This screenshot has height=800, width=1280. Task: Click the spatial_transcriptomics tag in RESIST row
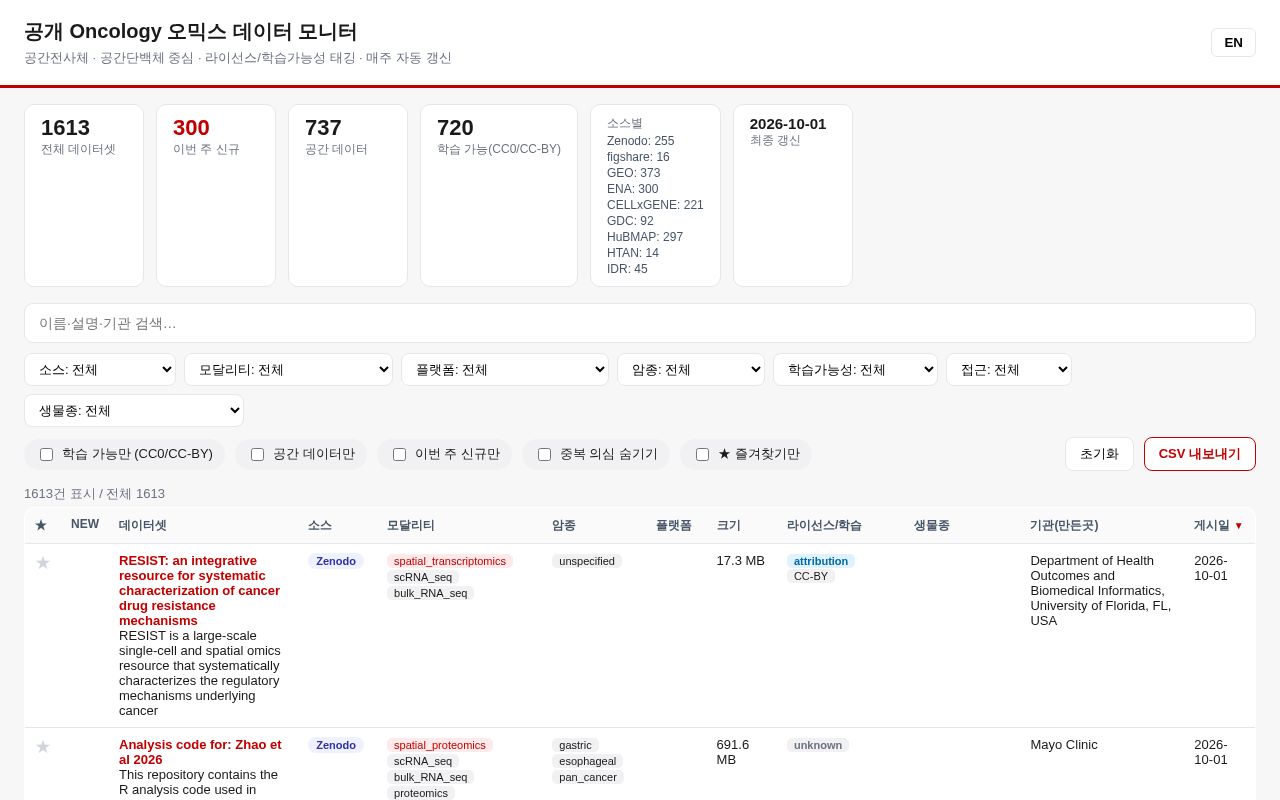point(450,561)
